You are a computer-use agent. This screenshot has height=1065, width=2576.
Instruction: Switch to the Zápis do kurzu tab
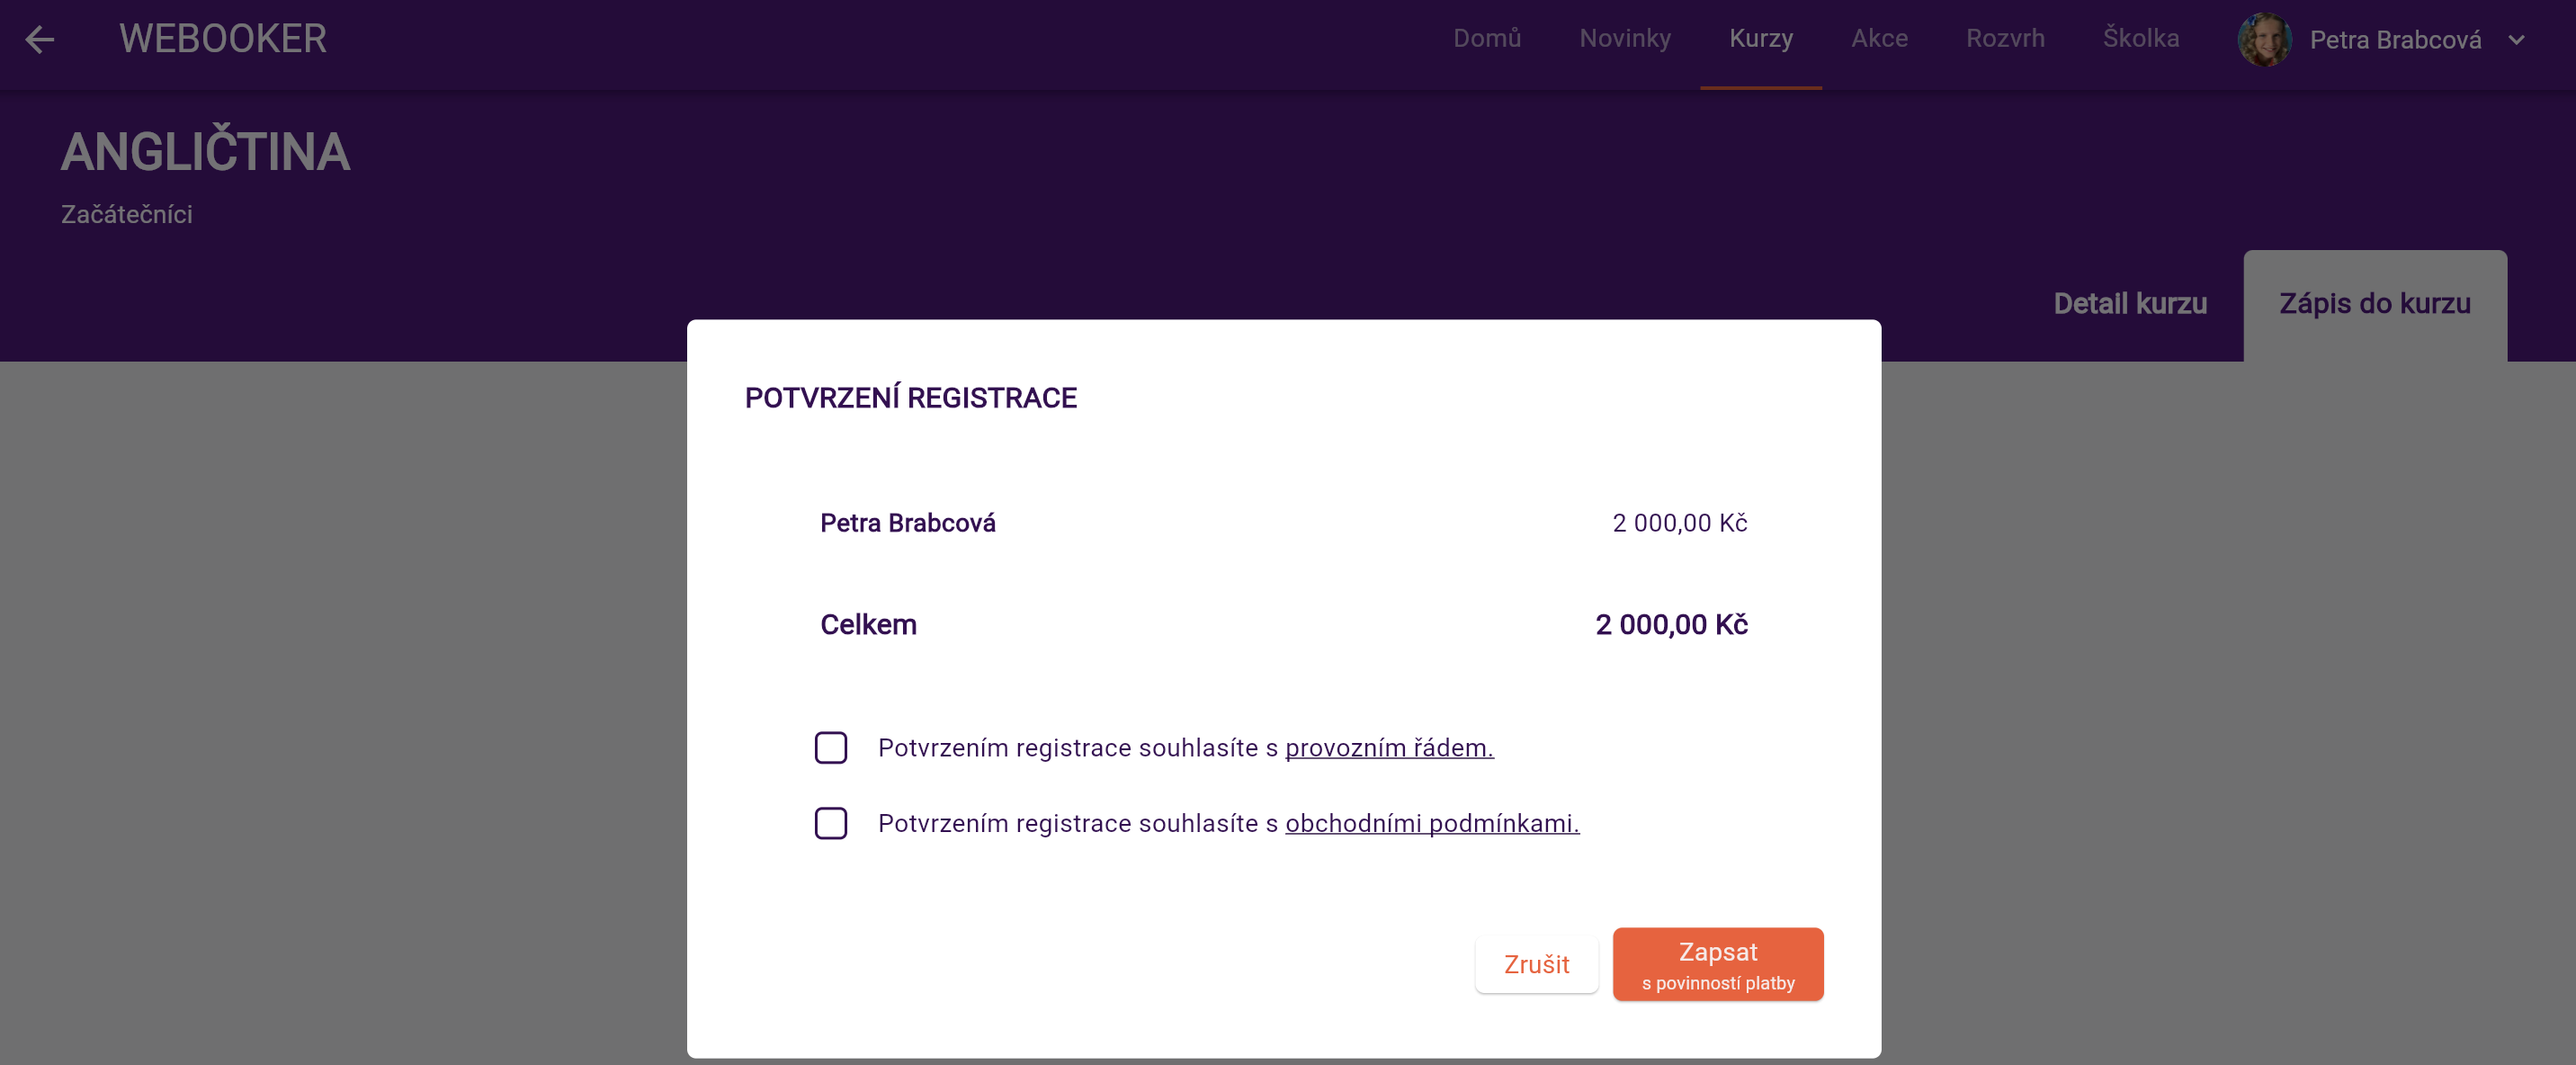(x=2374, y=303)
